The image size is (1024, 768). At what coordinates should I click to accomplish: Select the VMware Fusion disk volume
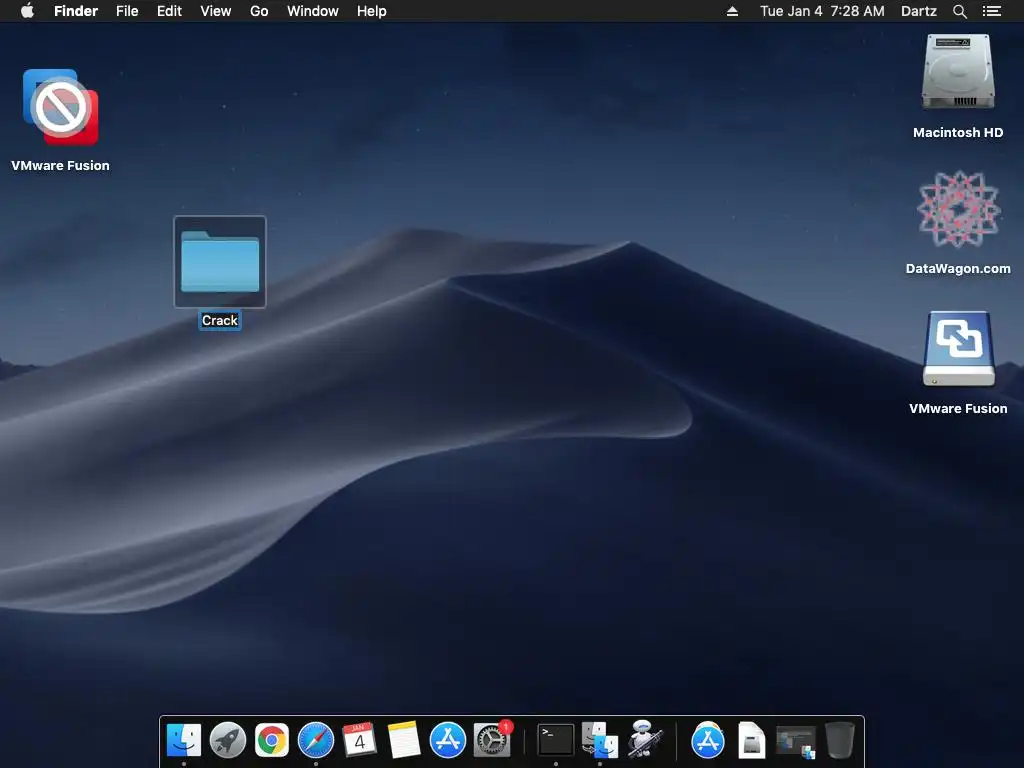coord(958,349)
